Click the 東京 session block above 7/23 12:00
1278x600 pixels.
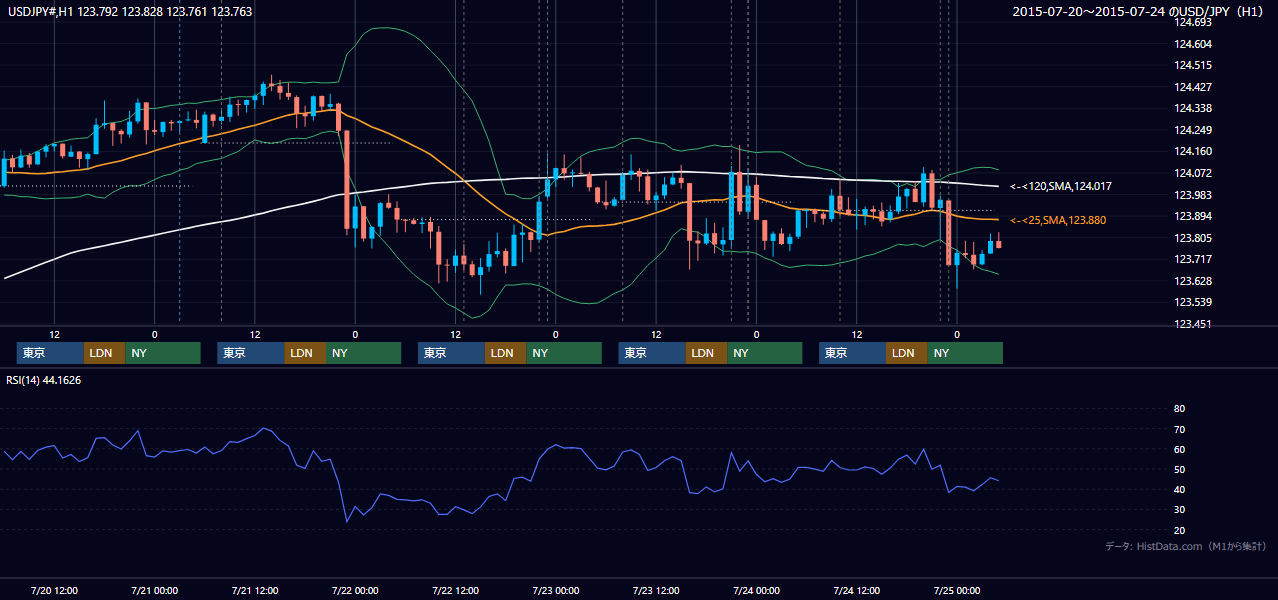[652, 353]
